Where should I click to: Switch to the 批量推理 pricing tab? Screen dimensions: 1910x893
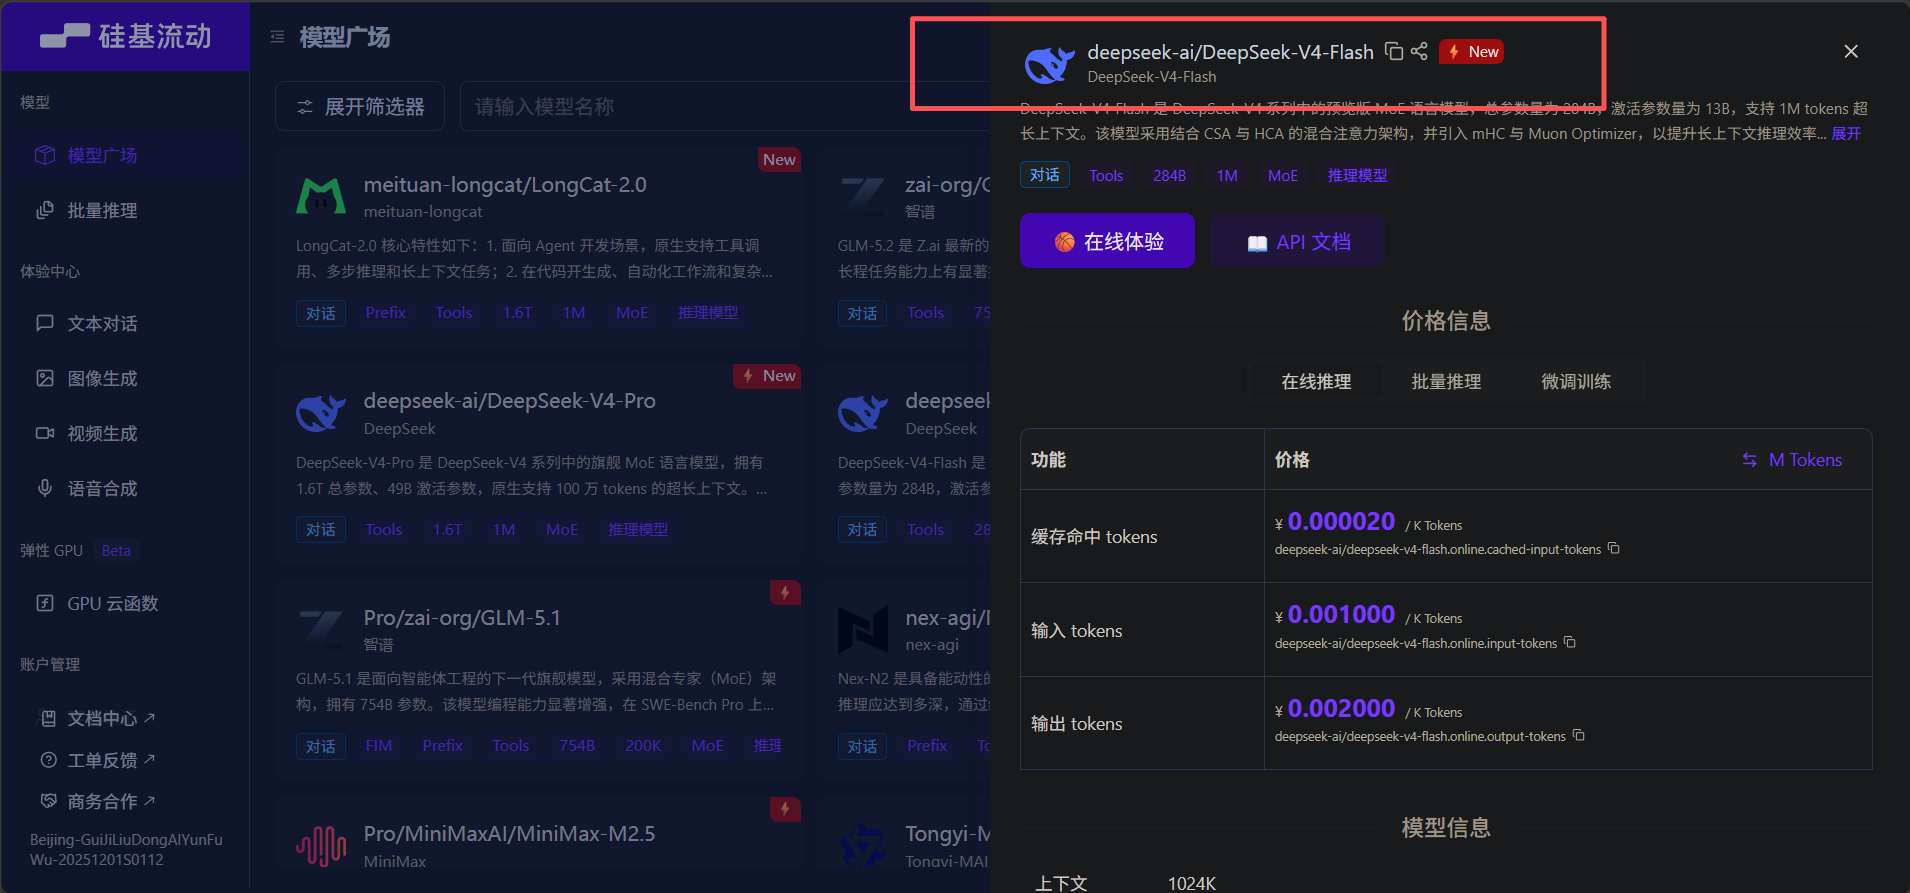tap(1446, 381)
